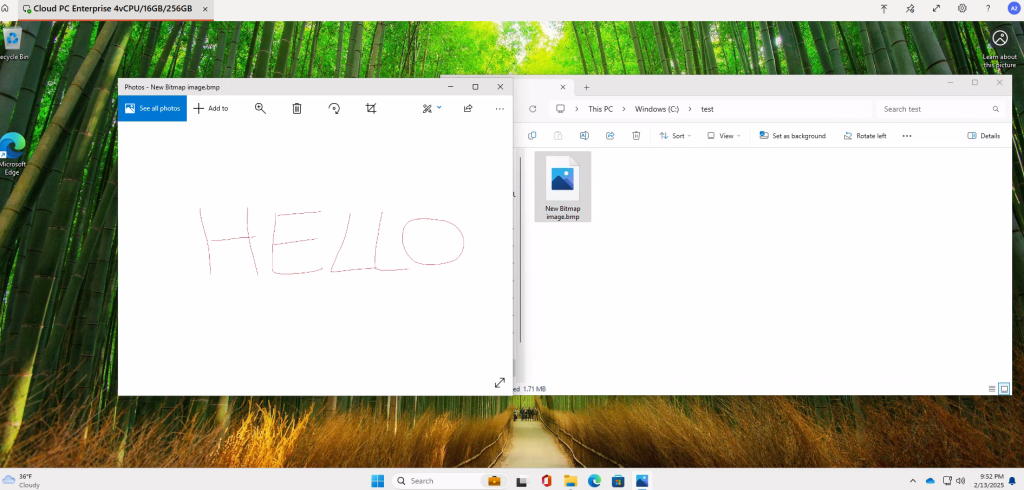Click the upload arrow in Cloud PC bar
The image size is (1024, 490).
(884, 8)
